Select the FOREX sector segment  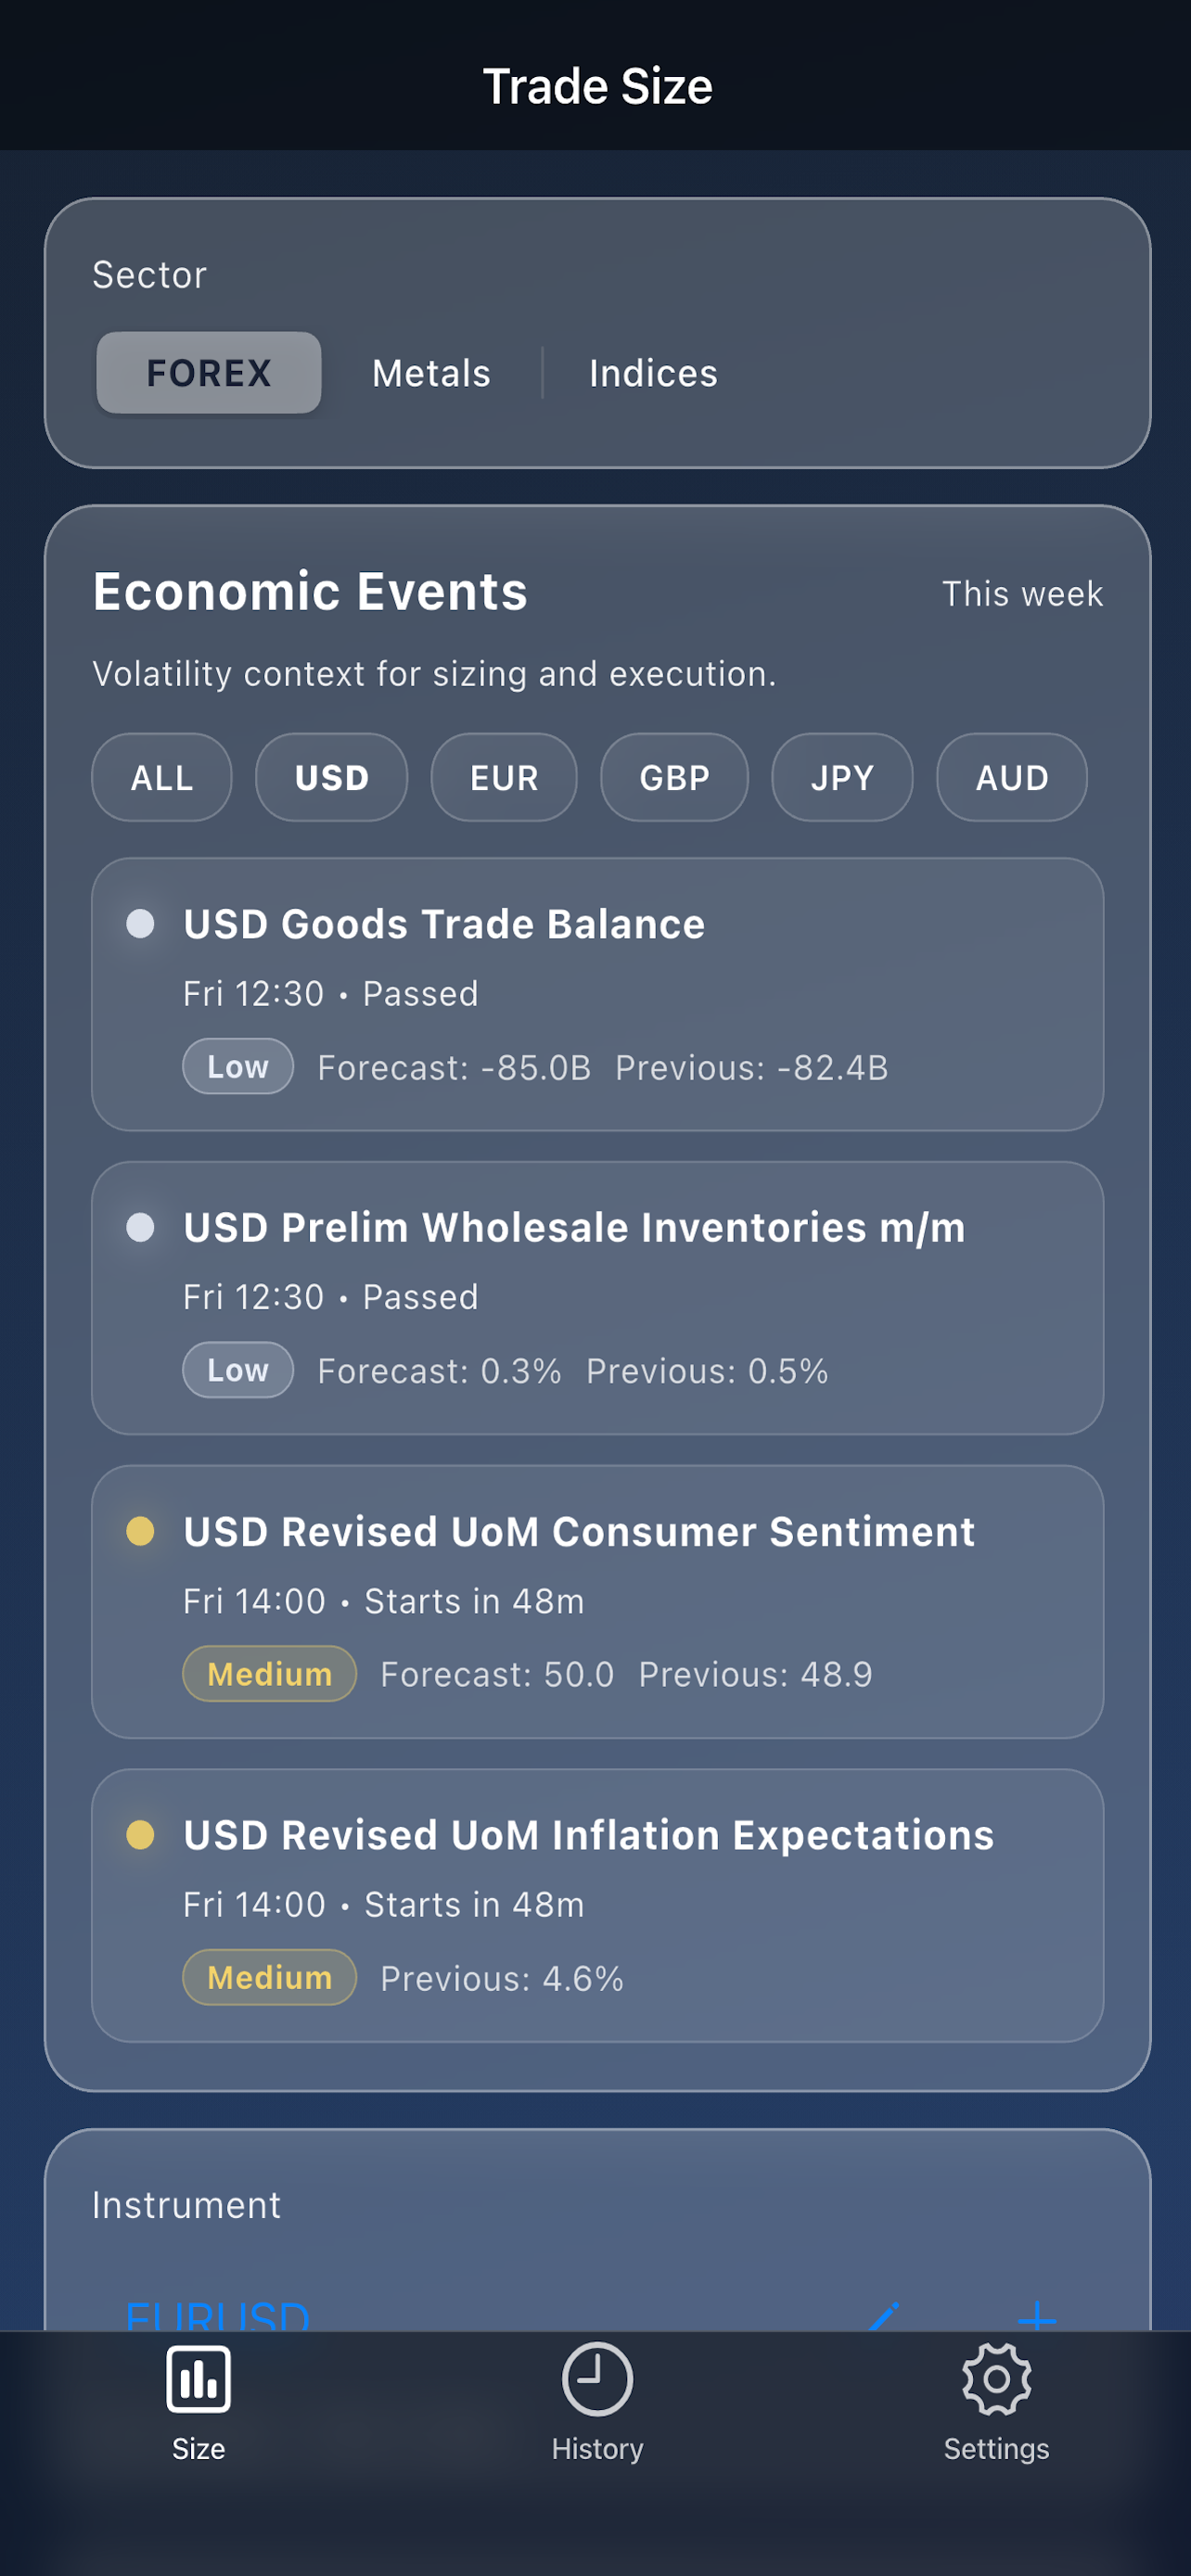point(209,373)
